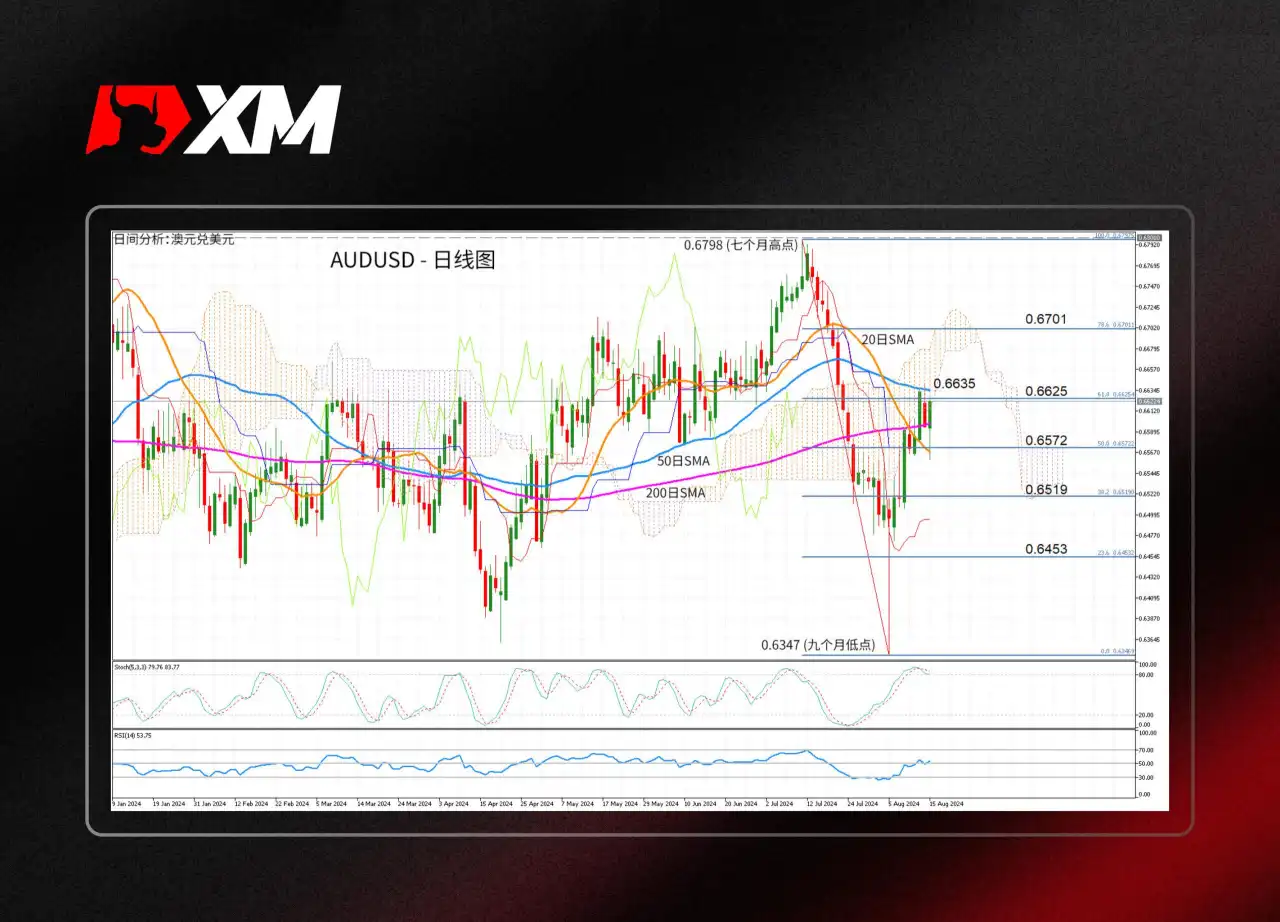Click the 0.6625 Fibonacci level label
Screen dimensions: 1280x922
pos(1046,390)
